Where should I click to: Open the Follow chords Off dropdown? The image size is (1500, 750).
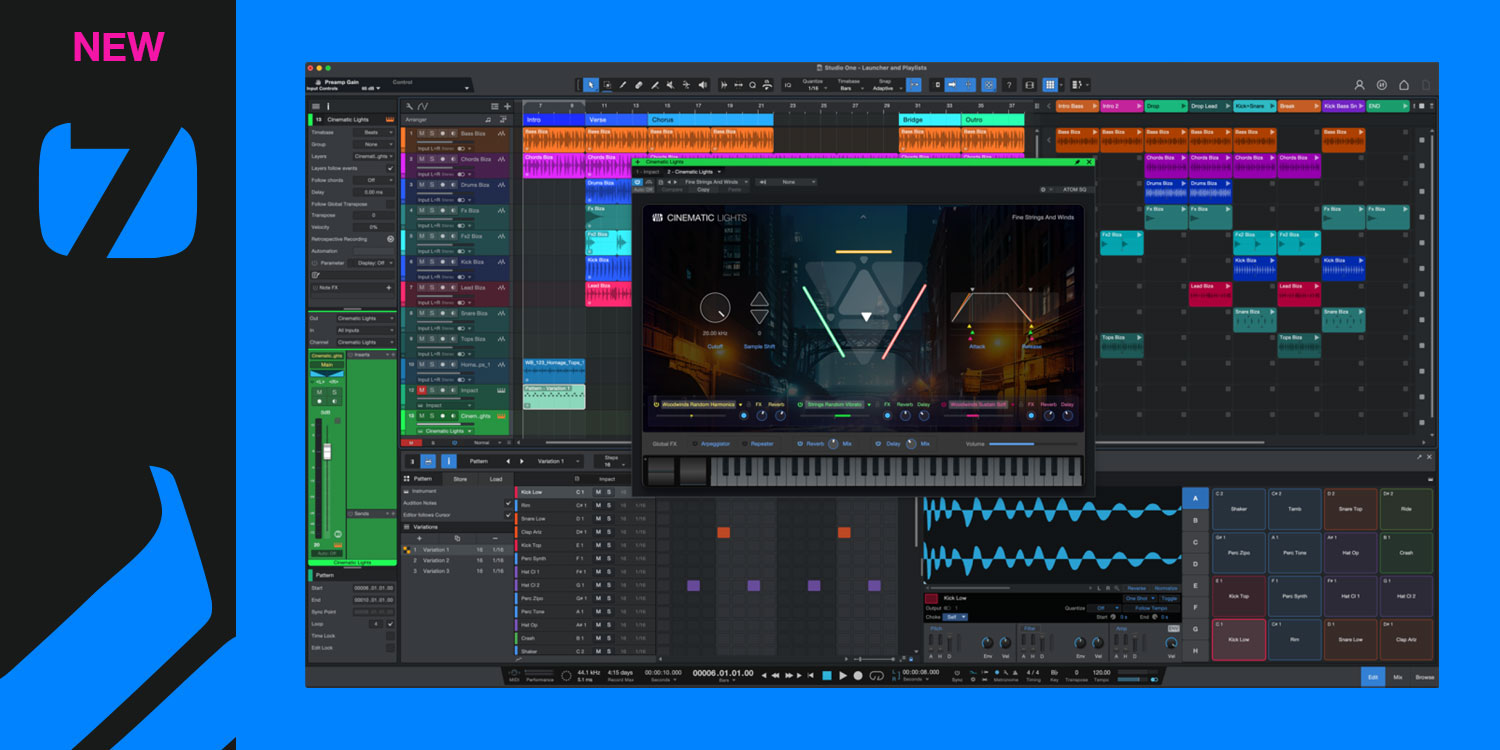[x=373, y=180]
